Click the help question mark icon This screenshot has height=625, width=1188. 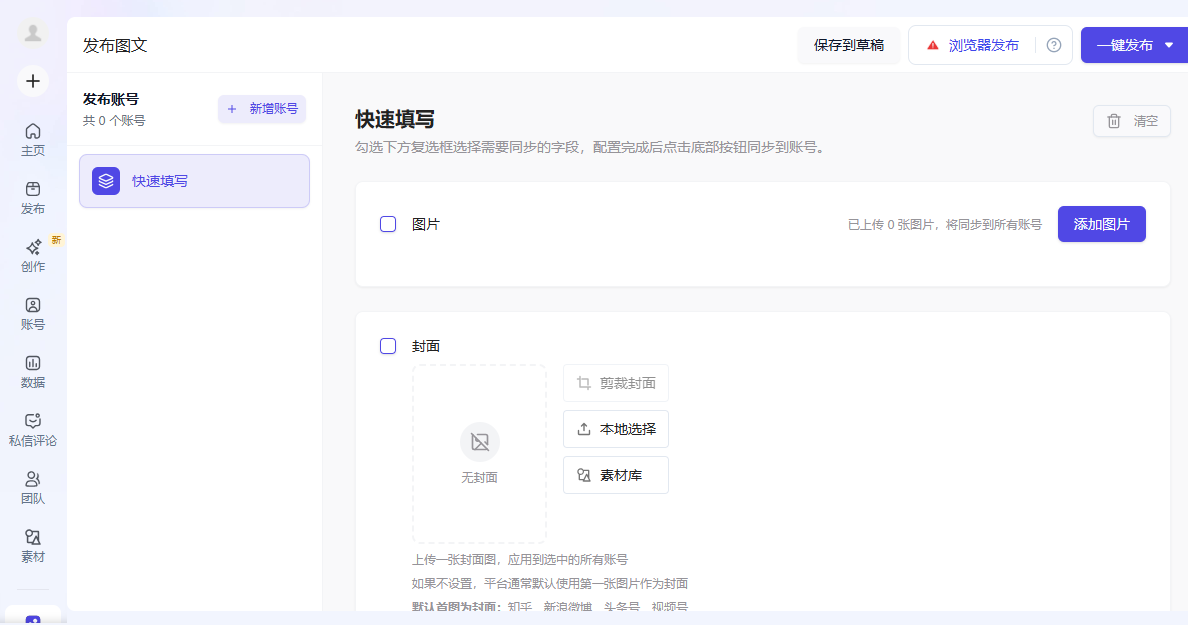(x=1054, y=45)
